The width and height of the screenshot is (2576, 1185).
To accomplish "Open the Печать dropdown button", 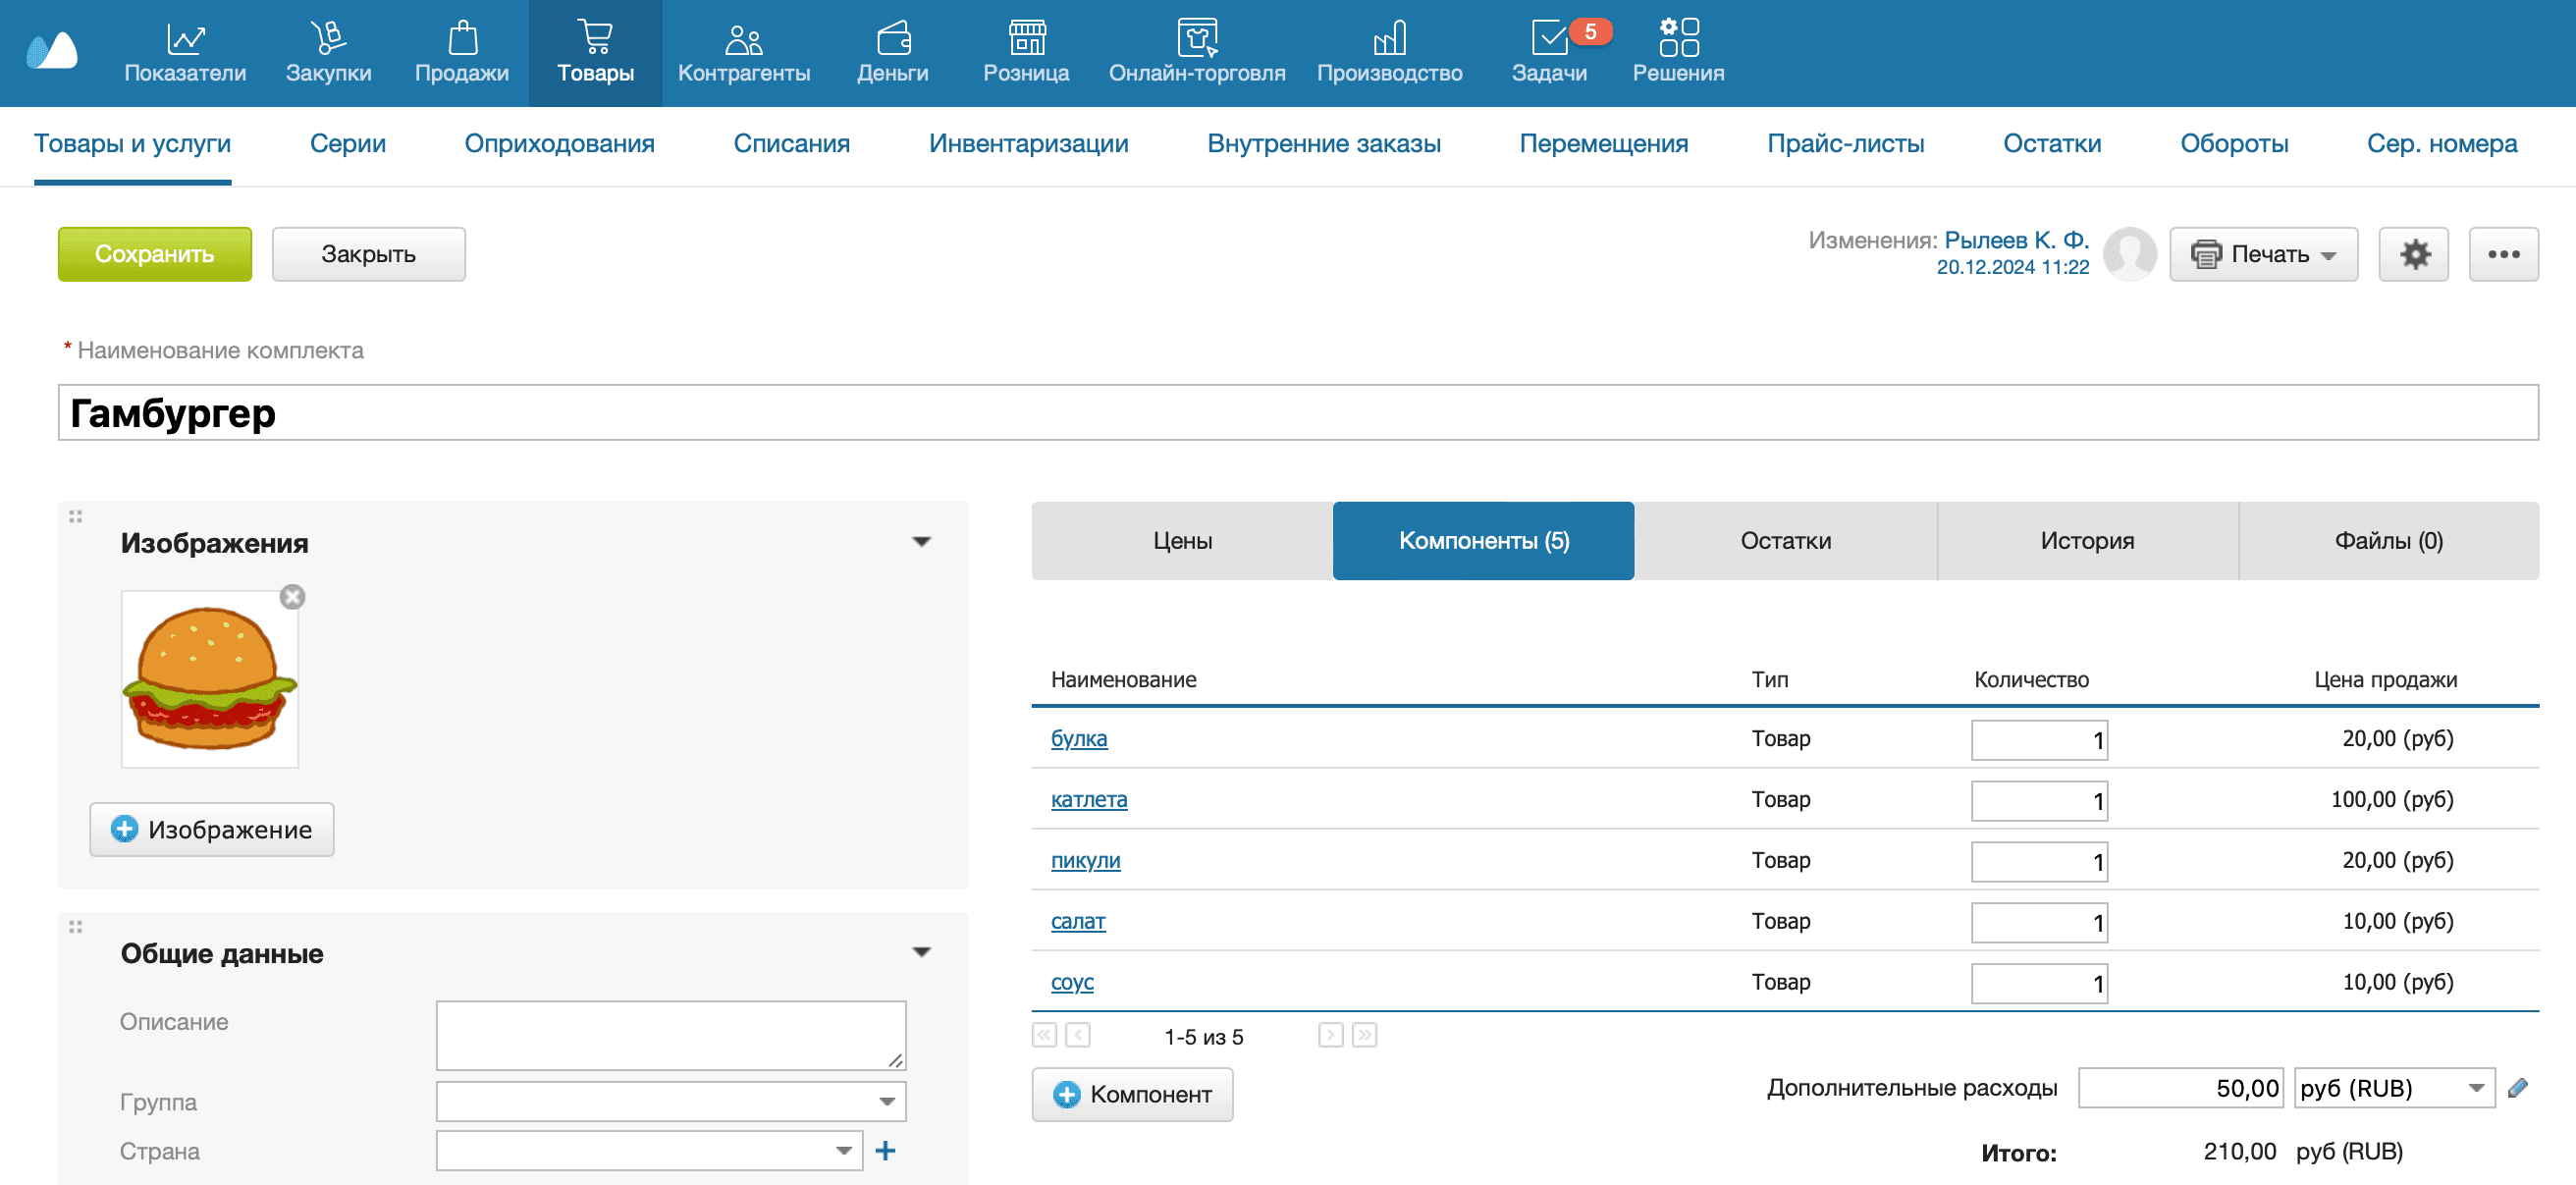I will tap(2263, 254).
